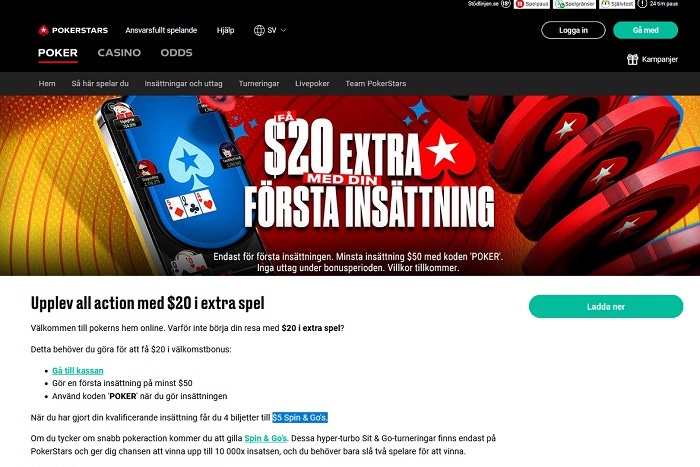The image size is (700, 467).
Task: Expand the SV language dropdown arrow
Action: pos(283,30)
